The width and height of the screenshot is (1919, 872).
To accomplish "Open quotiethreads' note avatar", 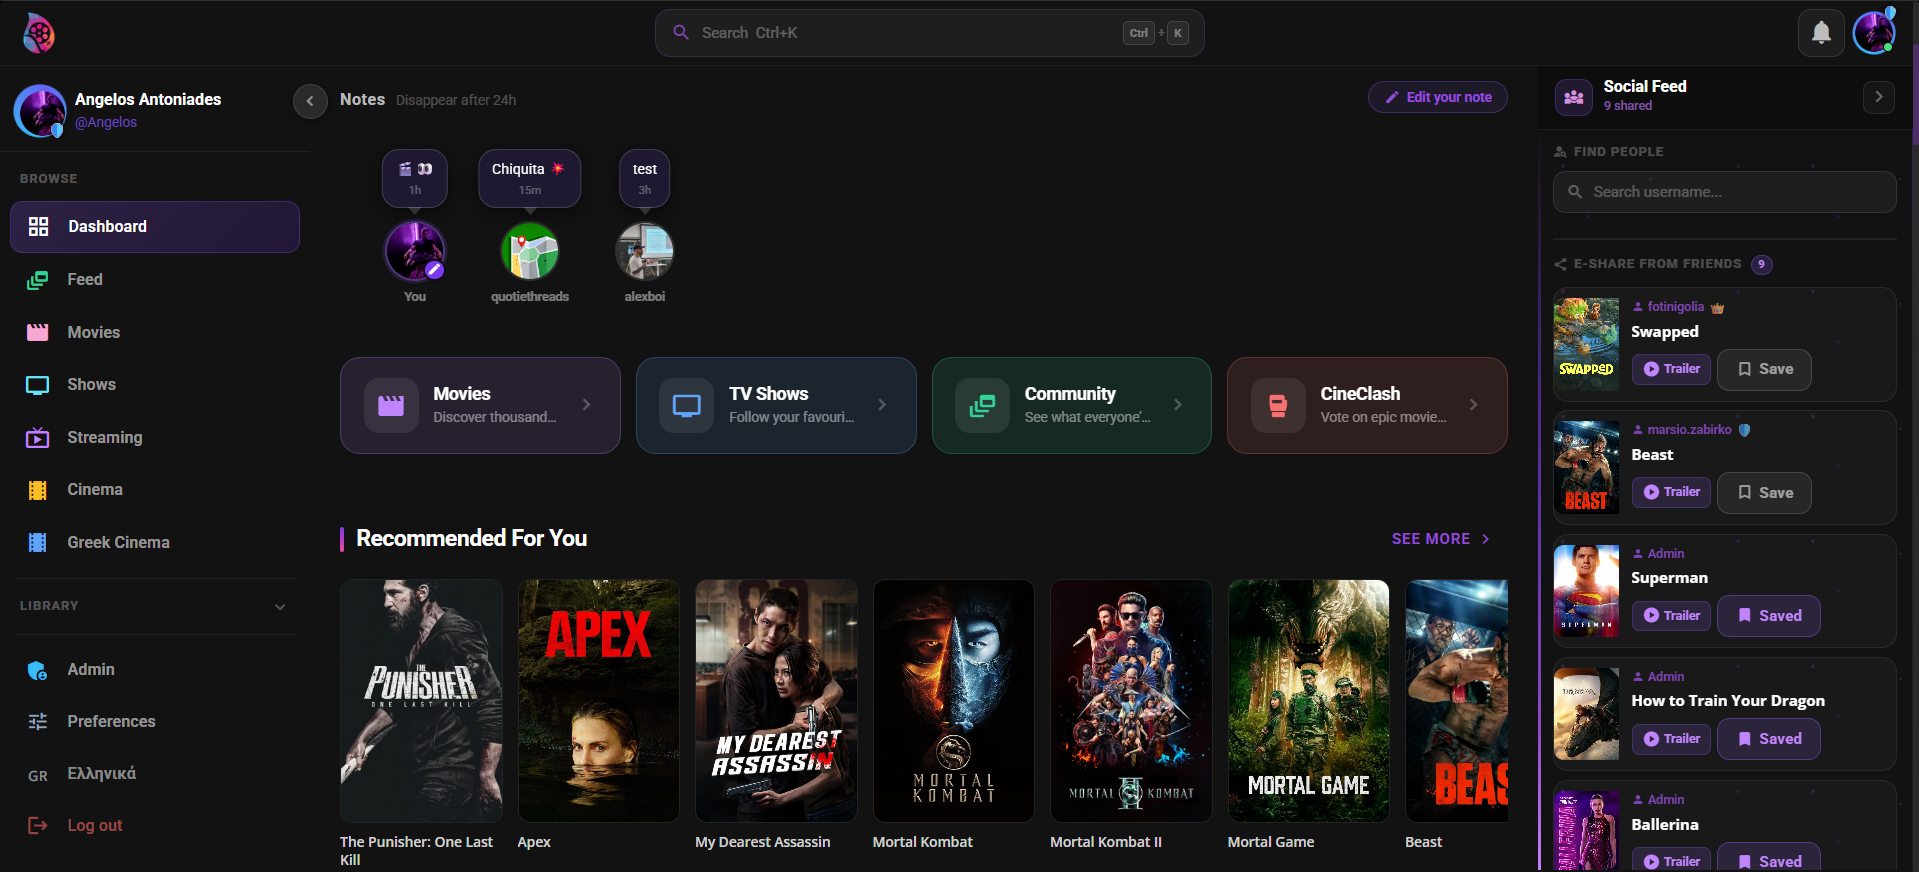I will click(530, 250).
